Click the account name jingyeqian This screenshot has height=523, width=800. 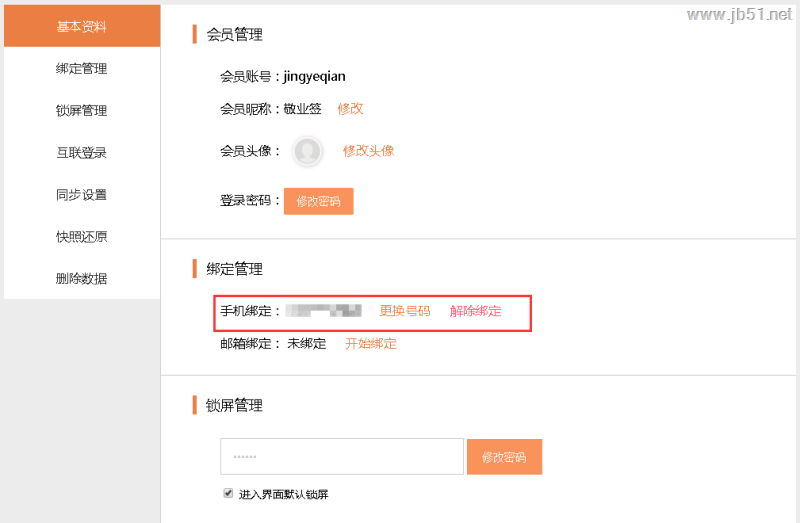click(x=315, y=76)
